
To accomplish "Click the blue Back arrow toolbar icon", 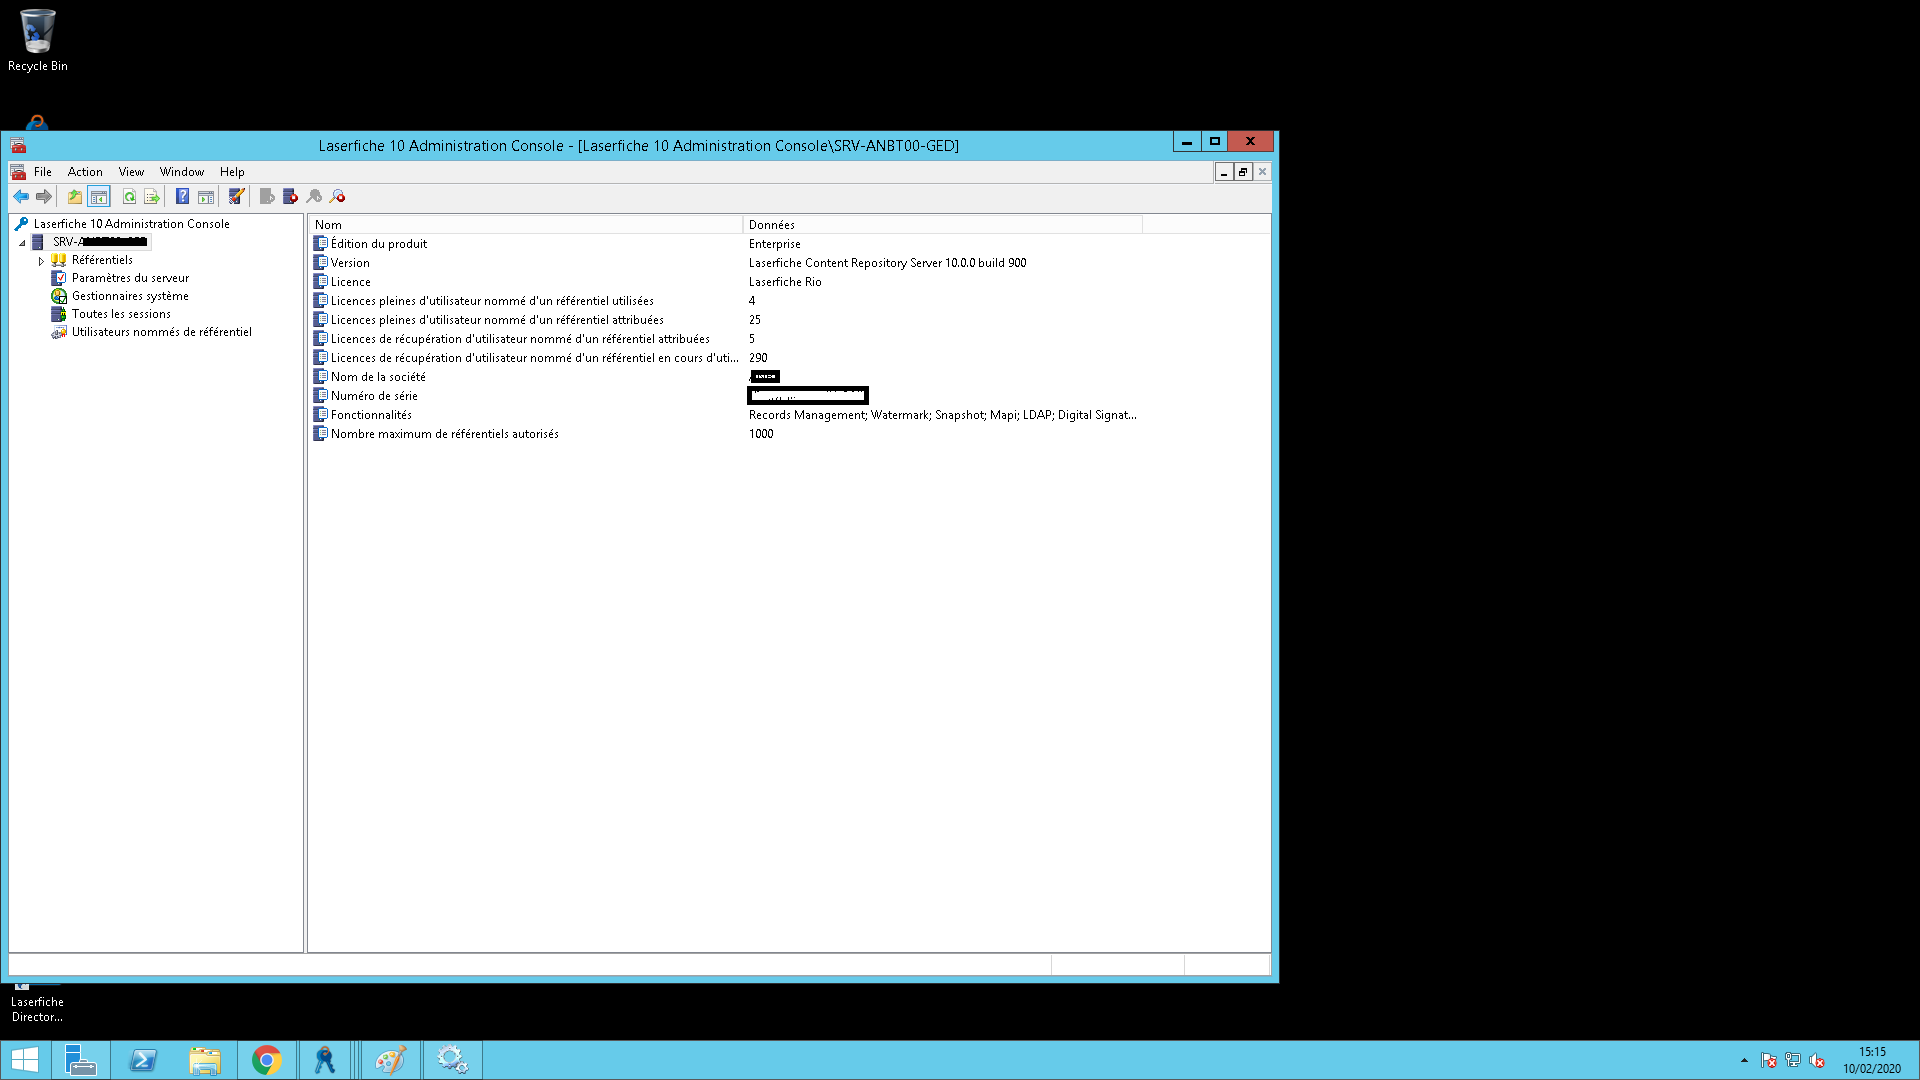I will pos(21,197).
